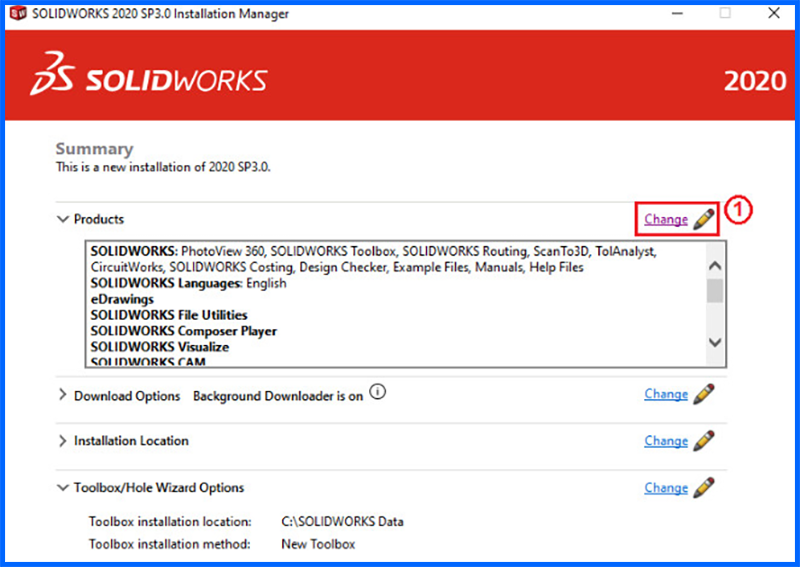Viewport: 800px width, 567px height.
Task: Select SOLIDWORKS File Utilities in products list
Action: click(x=169, y=315)
